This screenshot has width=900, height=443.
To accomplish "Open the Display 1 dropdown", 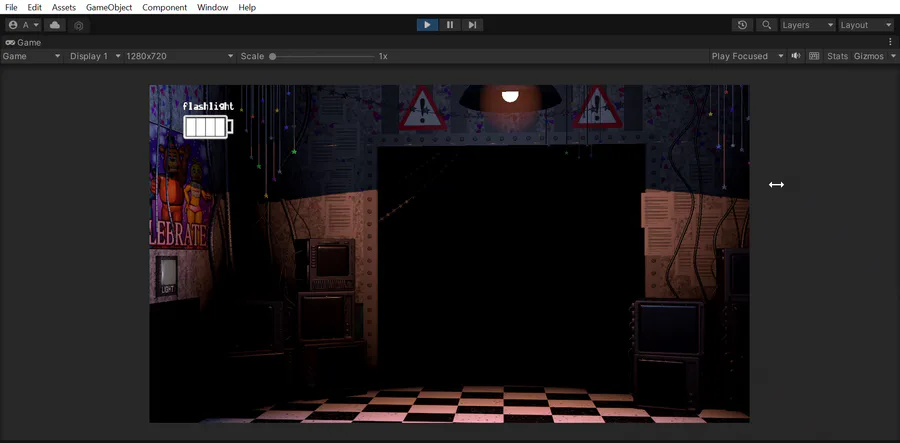I will point(95,56).
